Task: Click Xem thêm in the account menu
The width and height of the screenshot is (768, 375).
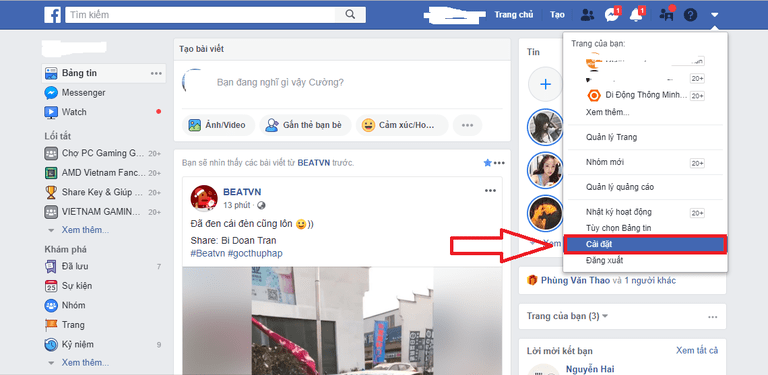Action: pyautogui.click(x=607, y=113)
